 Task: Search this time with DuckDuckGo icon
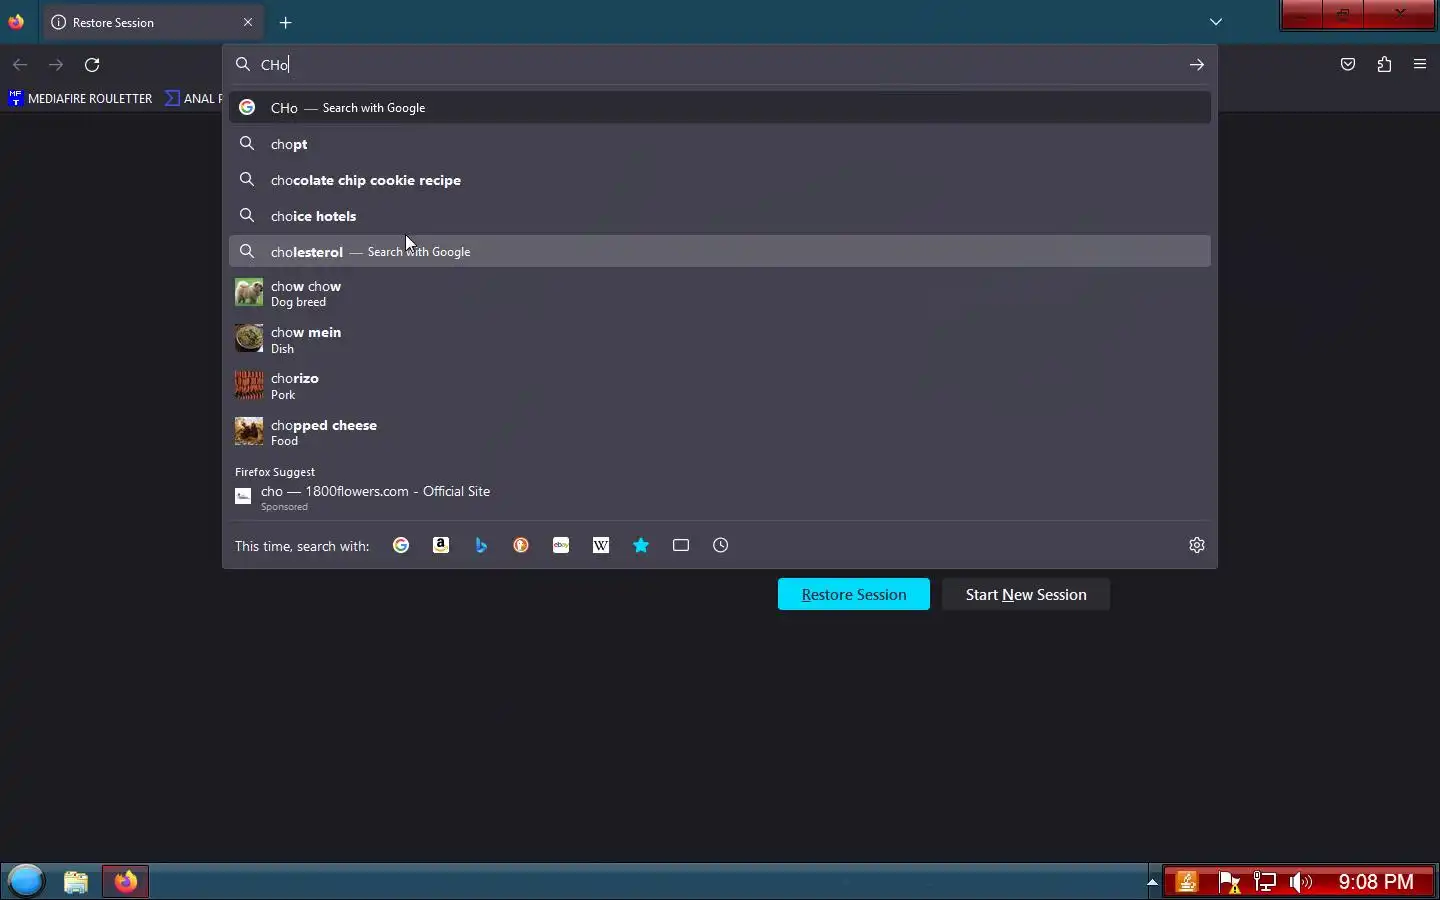521,545
